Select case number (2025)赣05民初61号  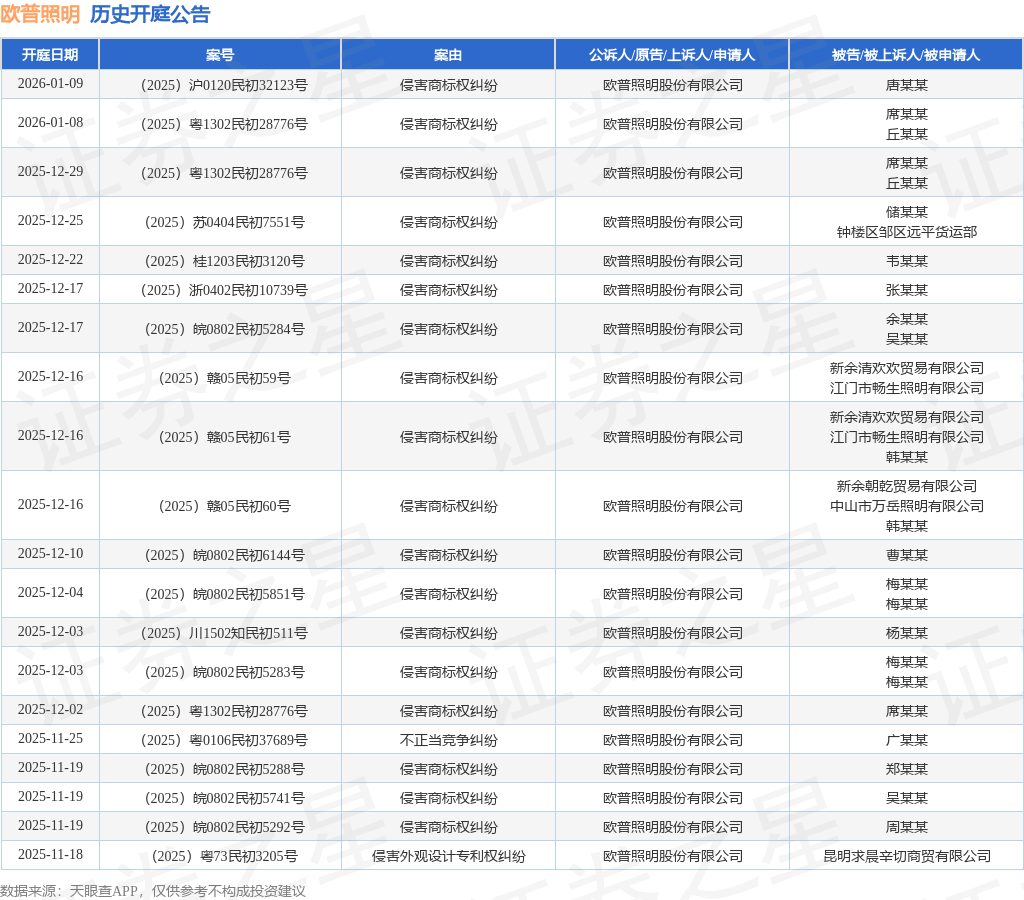pos(224,437)
